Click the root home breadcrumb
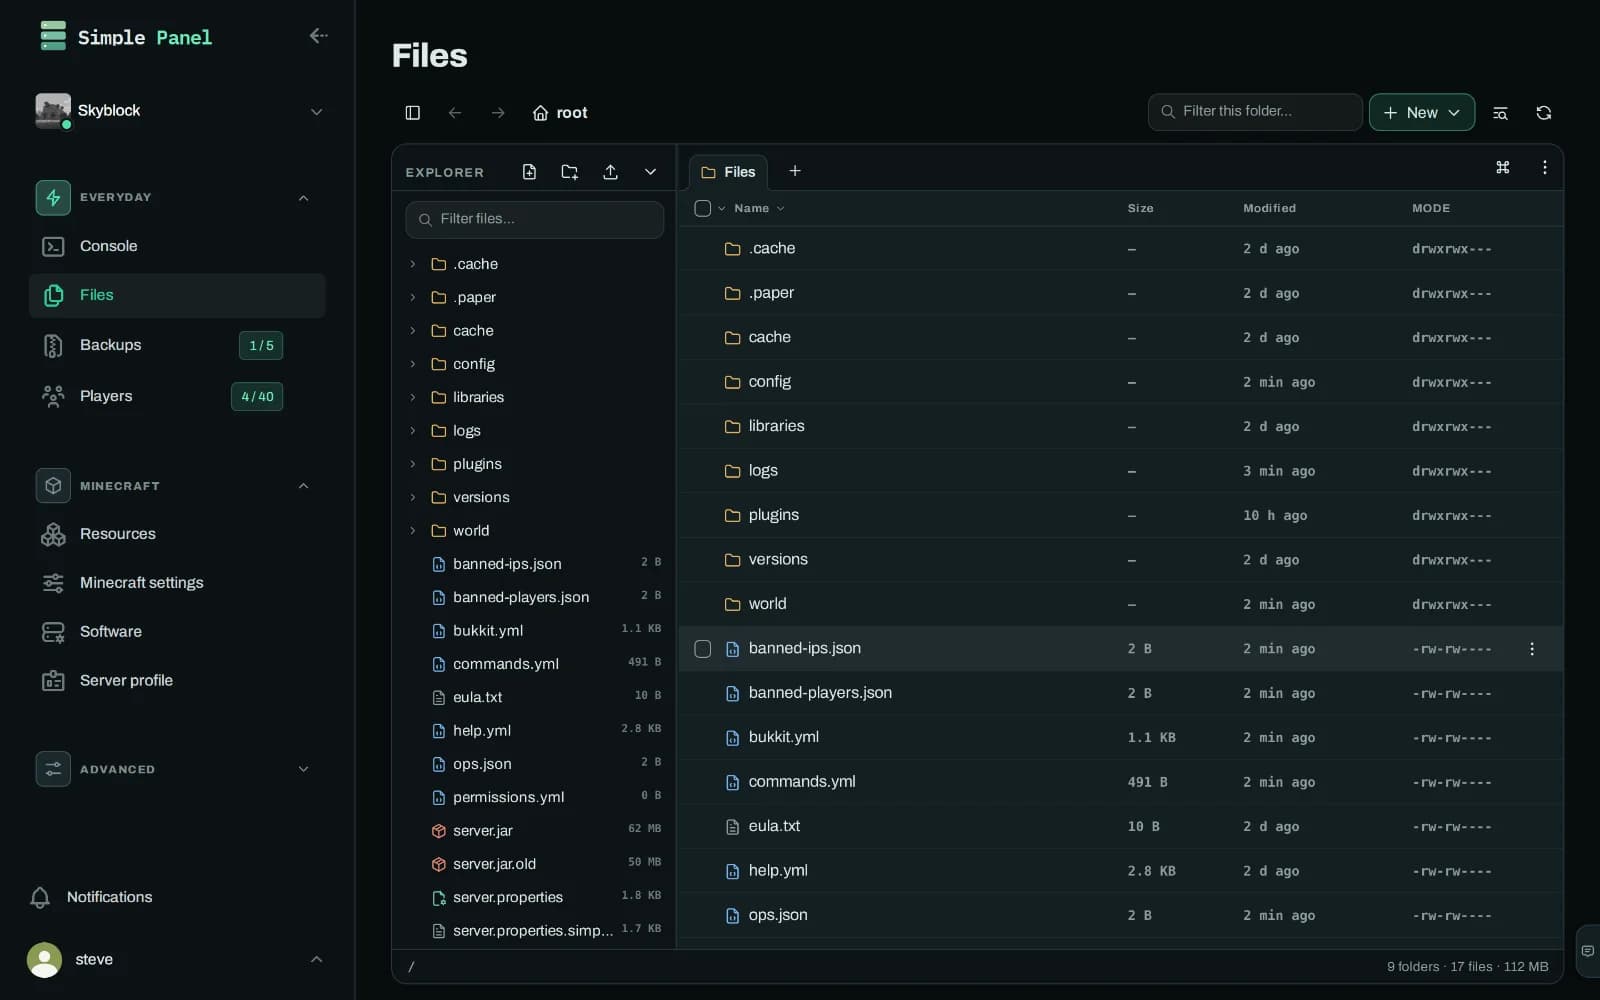Viewport: 1600px width, 1000px height. [x=560, y=113]
